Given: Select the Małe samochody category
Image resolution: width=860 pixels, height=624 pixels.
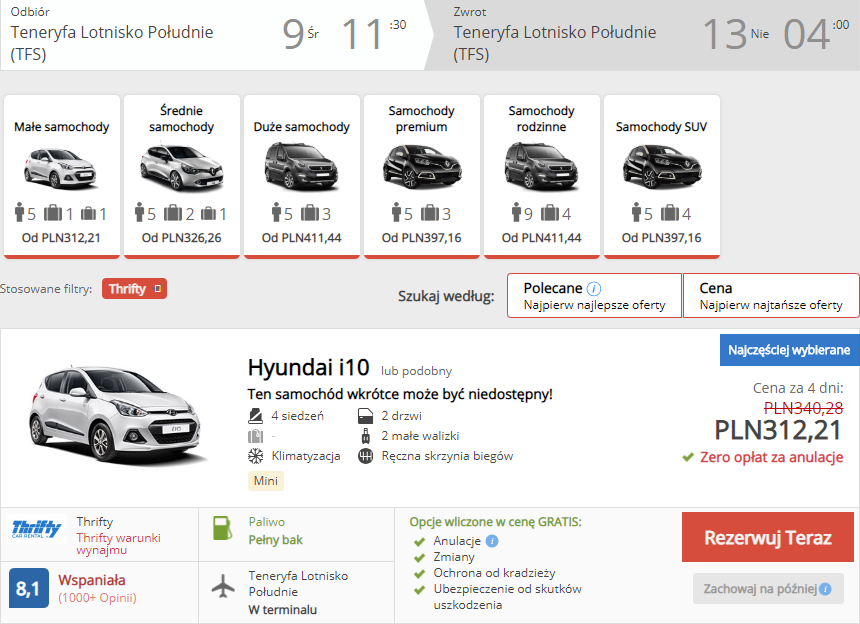Looking at the screenshot, I should (61, 176).
